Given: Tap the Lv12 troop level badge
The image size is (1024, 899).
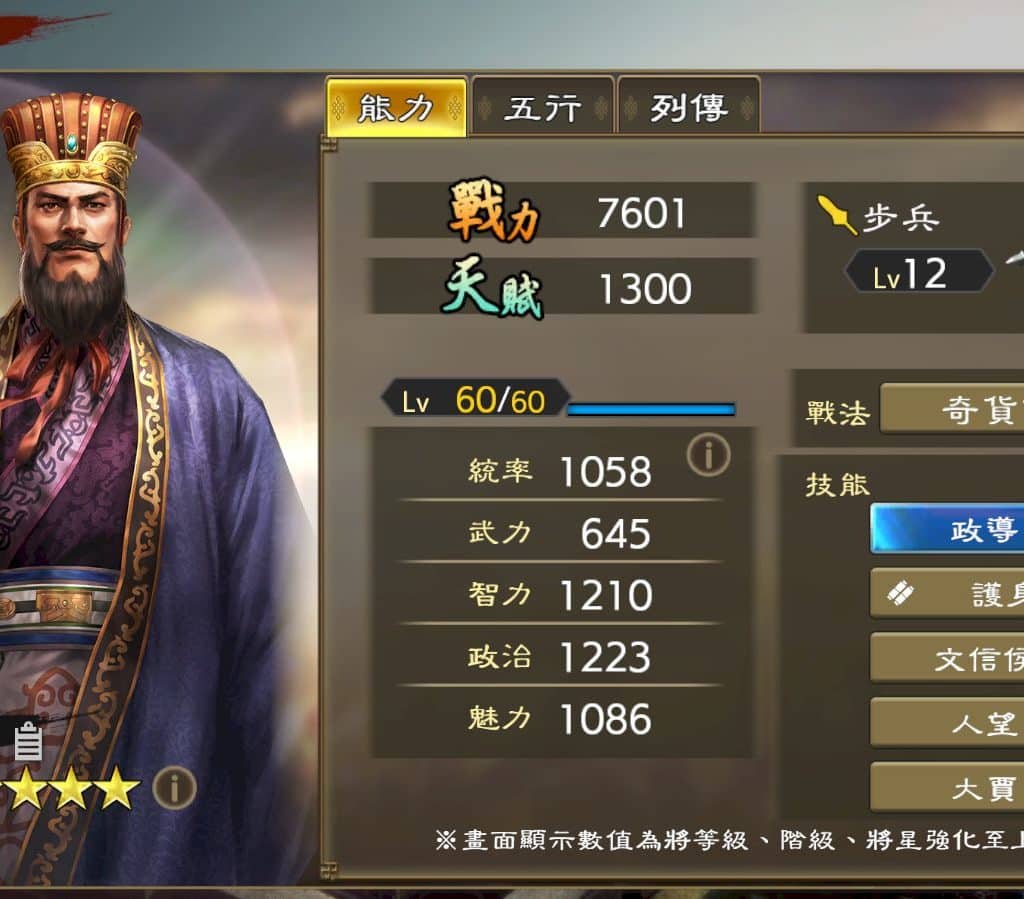Looking at the screenshot, I should (x=920, y=272).
